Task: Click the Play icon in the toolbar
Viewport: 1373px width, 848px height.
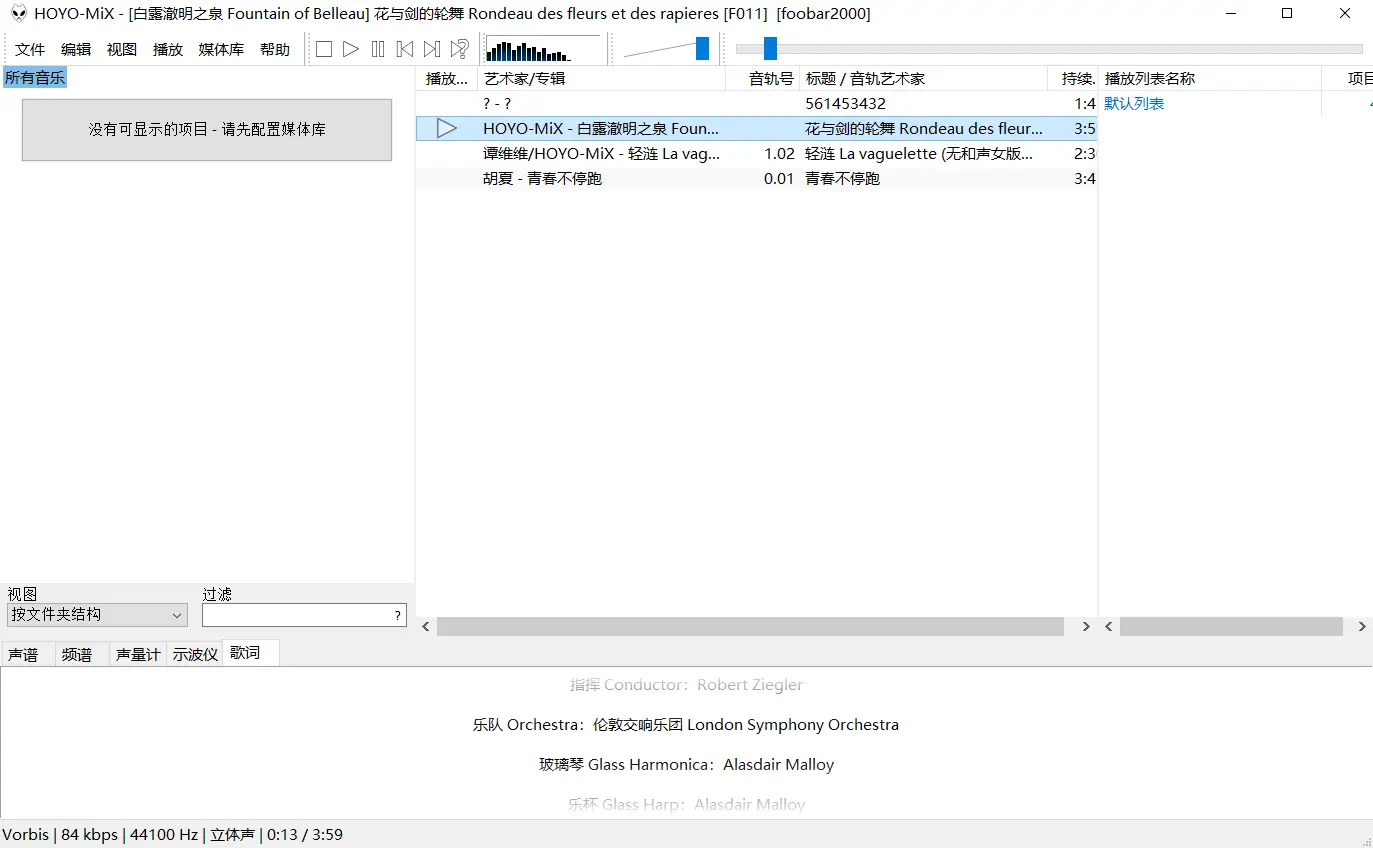Action: pos(351,48)
